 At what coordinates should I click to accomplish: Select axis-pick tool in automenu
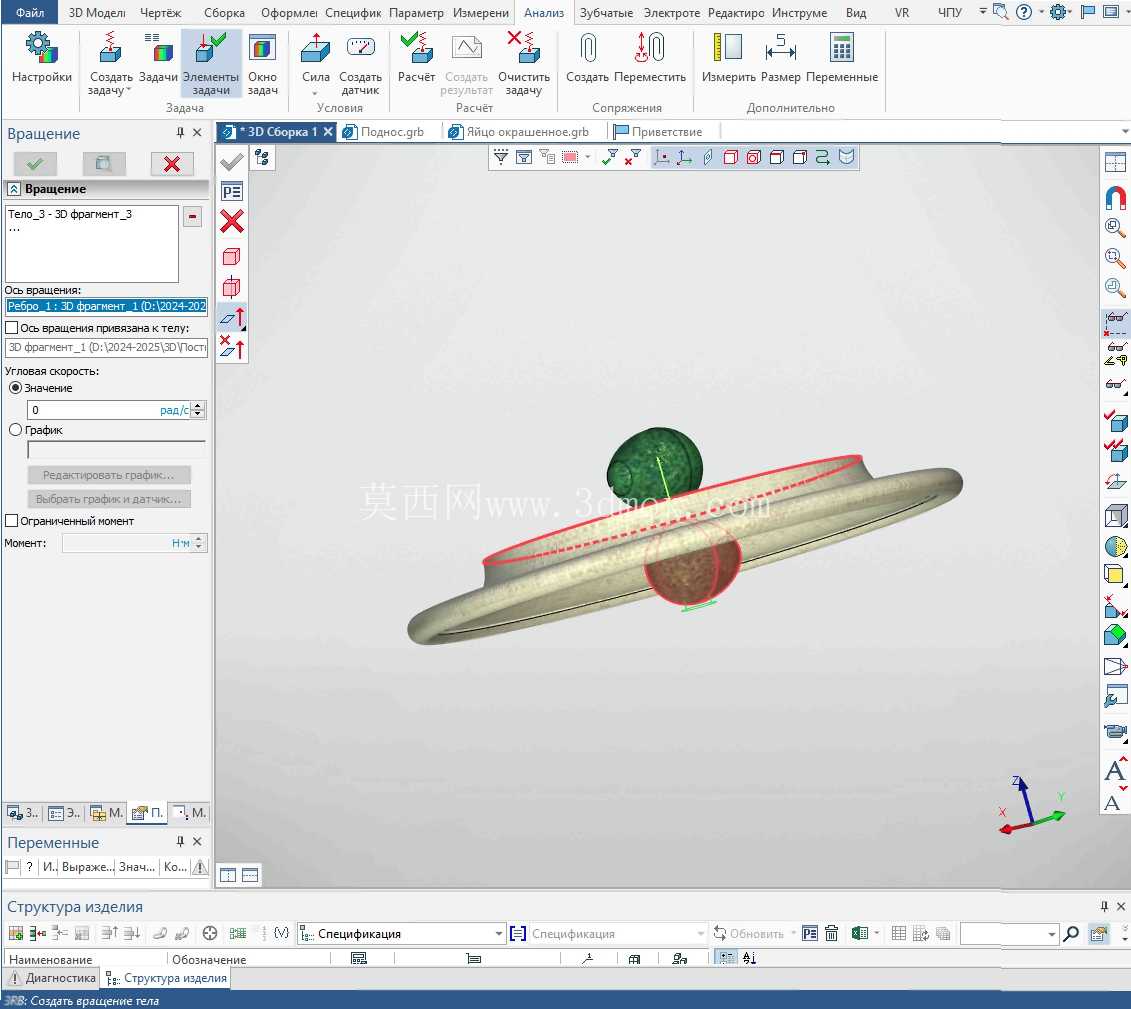coord(232,317)
